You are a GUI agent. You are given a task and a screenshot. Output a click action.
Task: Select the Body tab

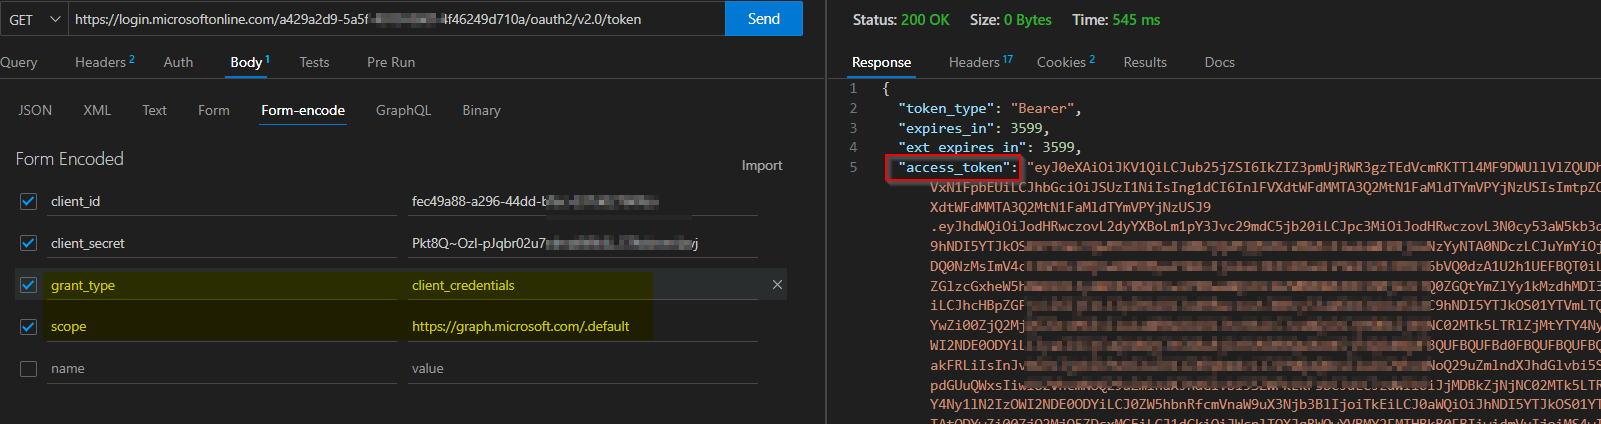250,62
